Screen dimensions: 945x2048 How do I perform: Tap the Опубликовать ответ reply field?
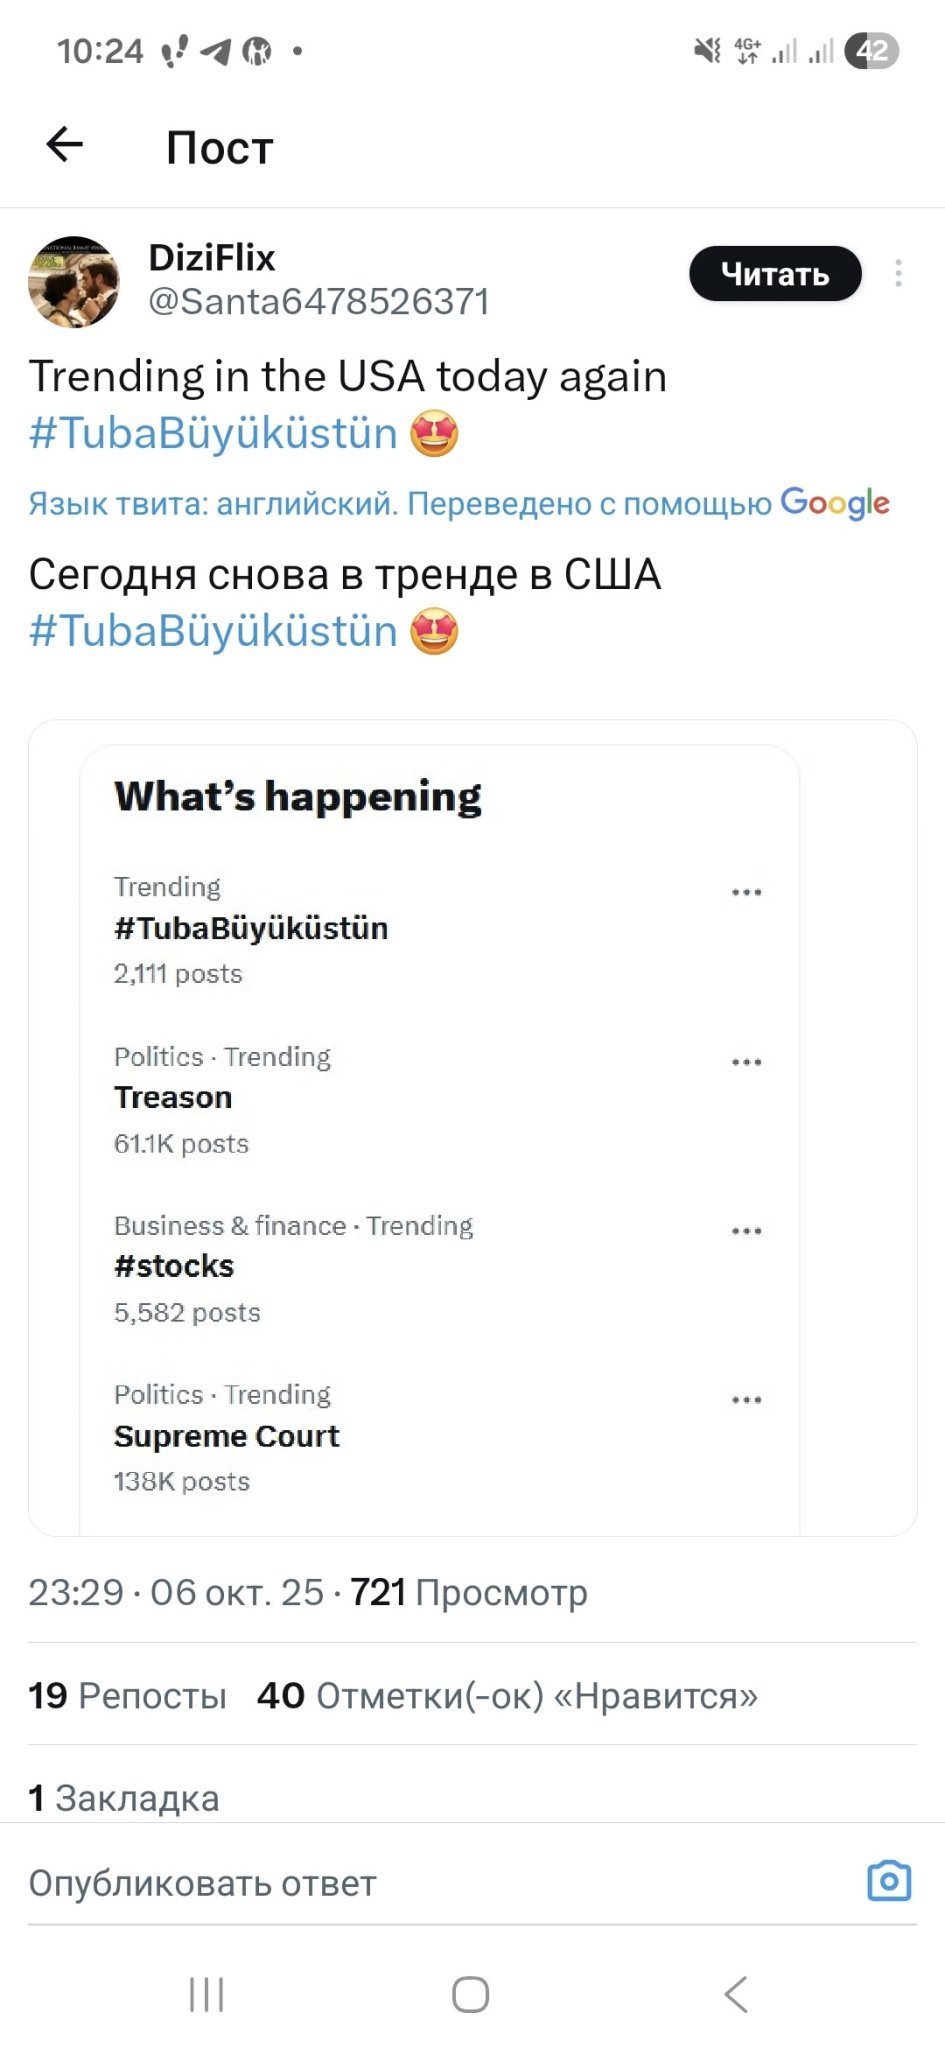click(x=400, y=1883)
